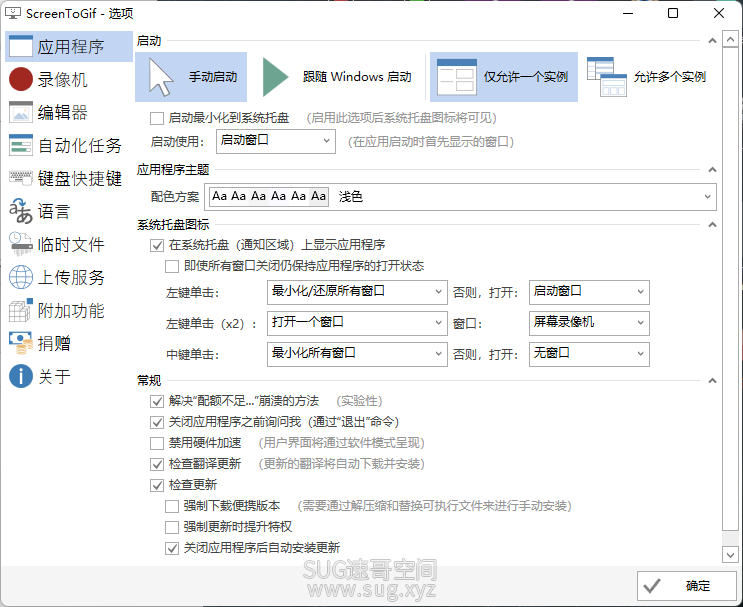Screen dimensions: 743x607
Task: Toggle 解决"配额不足"崩溃 checkbox
Action: (157, 401)
